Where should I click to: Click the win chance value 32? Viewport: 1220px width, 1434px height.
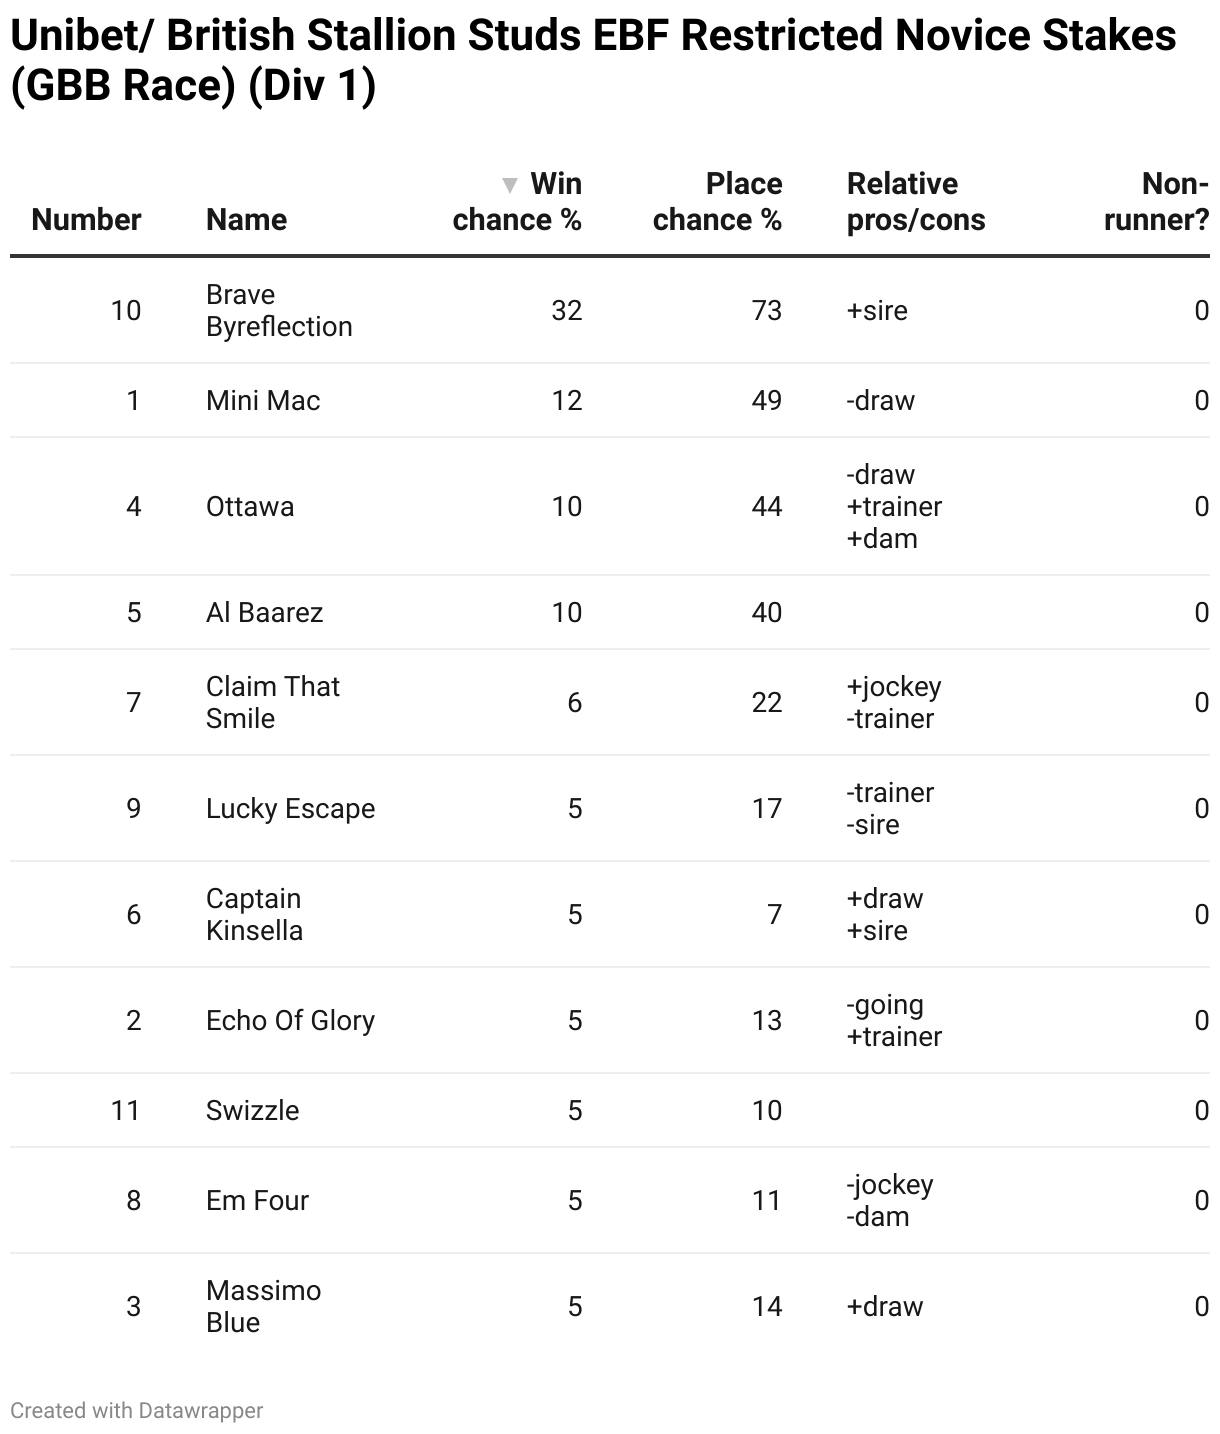[566, 311]
